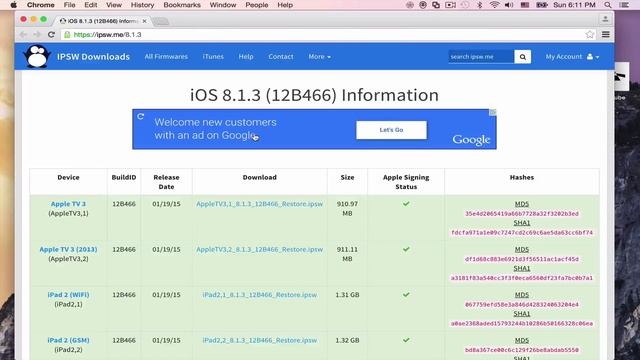The width and height of the screenshot is (640, 360).
Task: Close the iOS 8.1.3 browser tab
Action: (x=144, y=21)
